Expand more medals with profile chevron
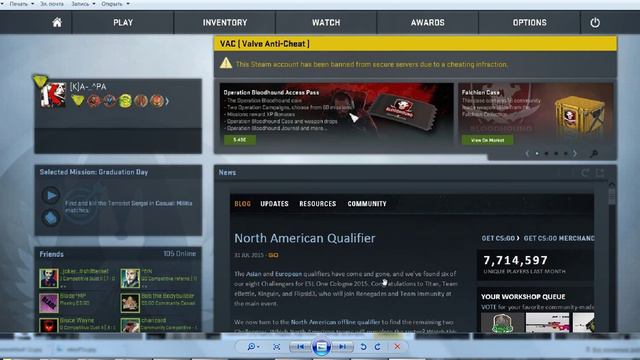640x360 pixels. [x=167, y=101]
